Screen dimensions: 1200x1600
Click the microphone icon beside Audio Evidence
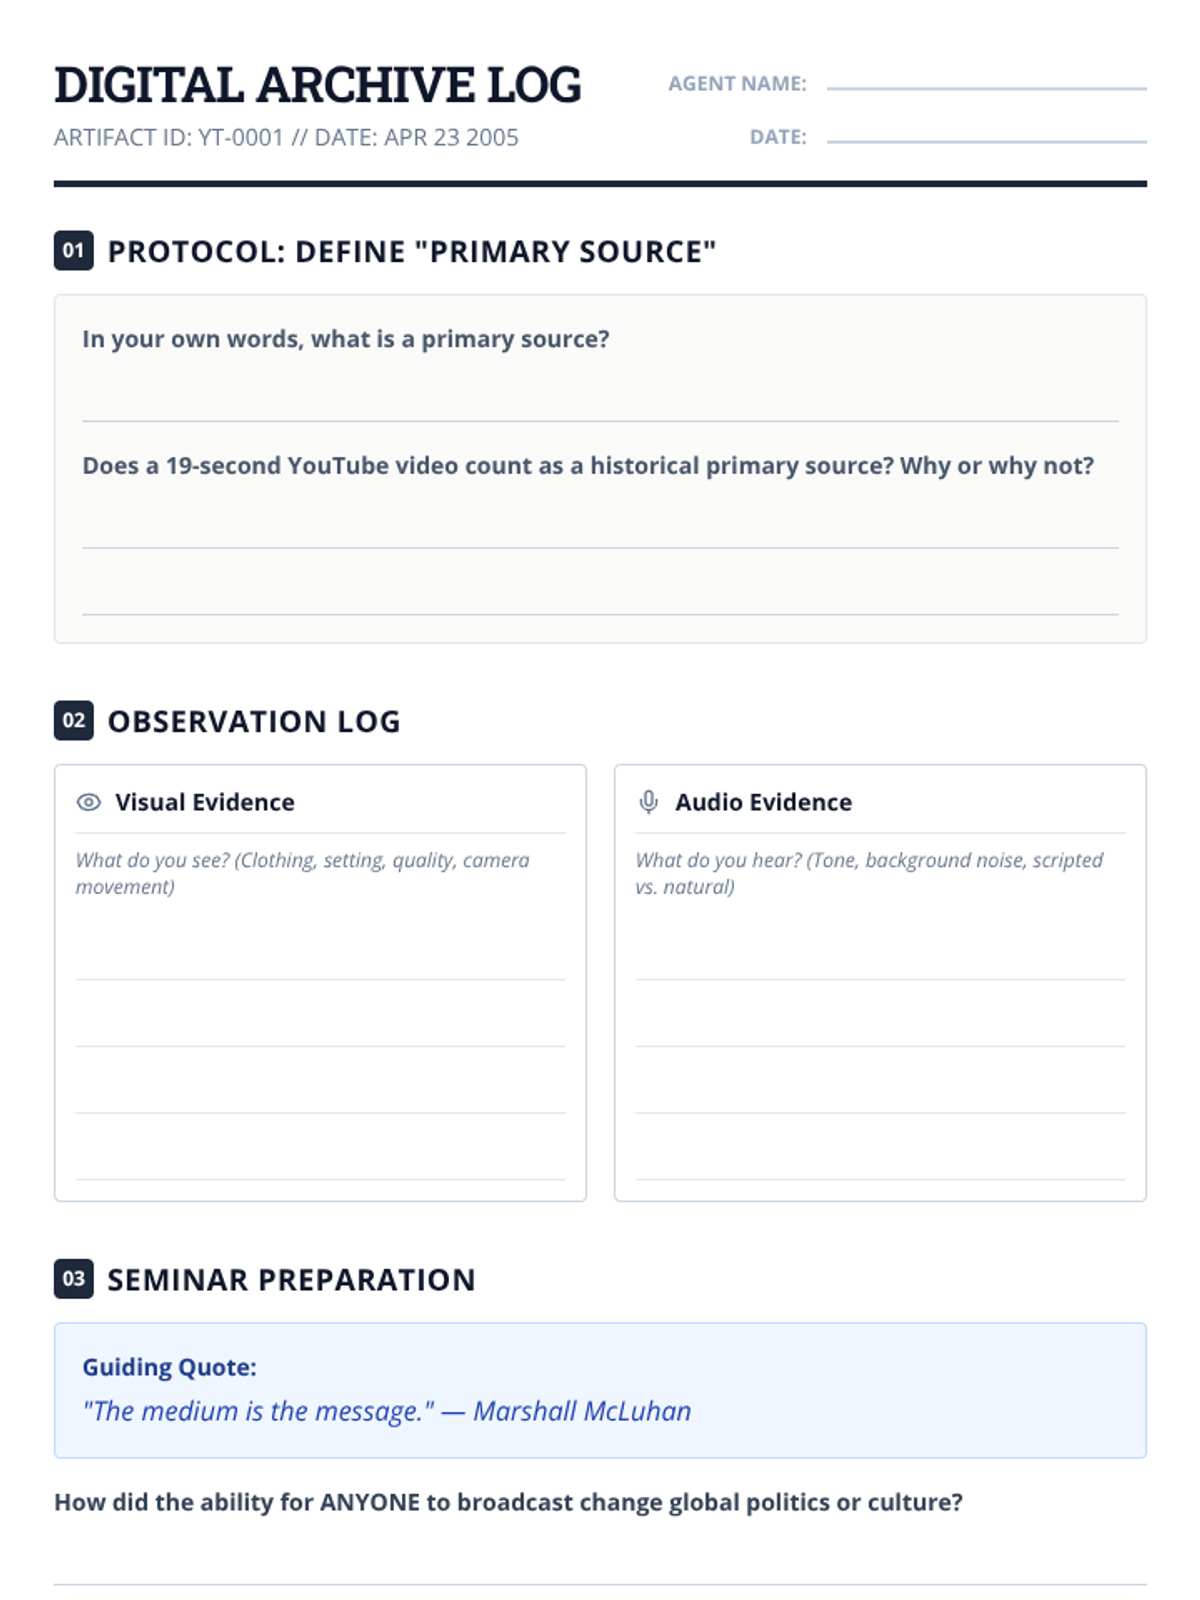point(648,802)
